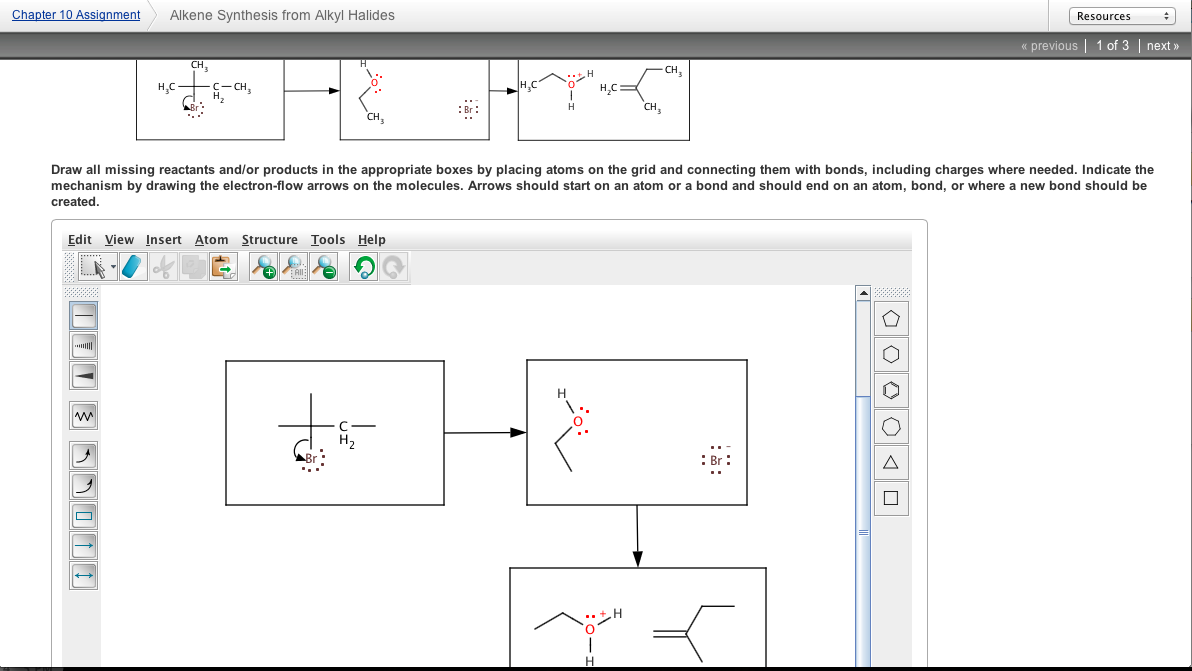
Task: Select the cyclopropane triangle template
Action: 890,461
